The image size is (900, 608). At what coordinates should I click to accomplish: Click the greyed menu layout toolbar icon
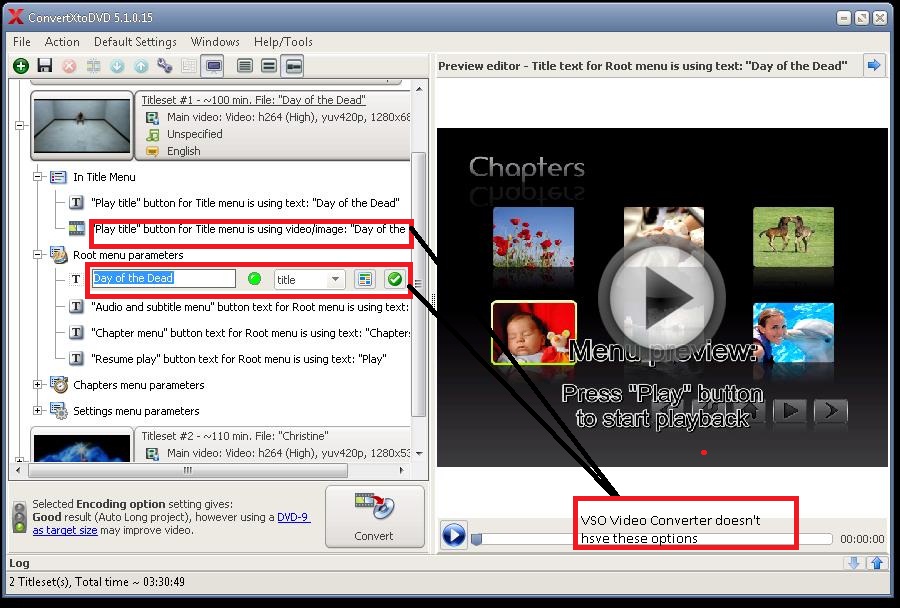tap(189, 66)
